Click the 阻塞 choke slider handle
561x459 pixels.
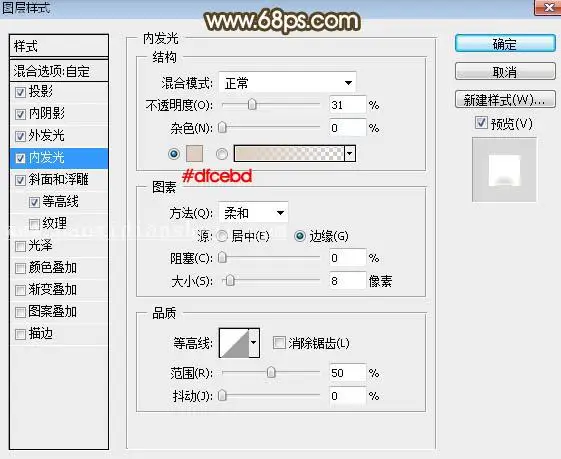[222, 258]
